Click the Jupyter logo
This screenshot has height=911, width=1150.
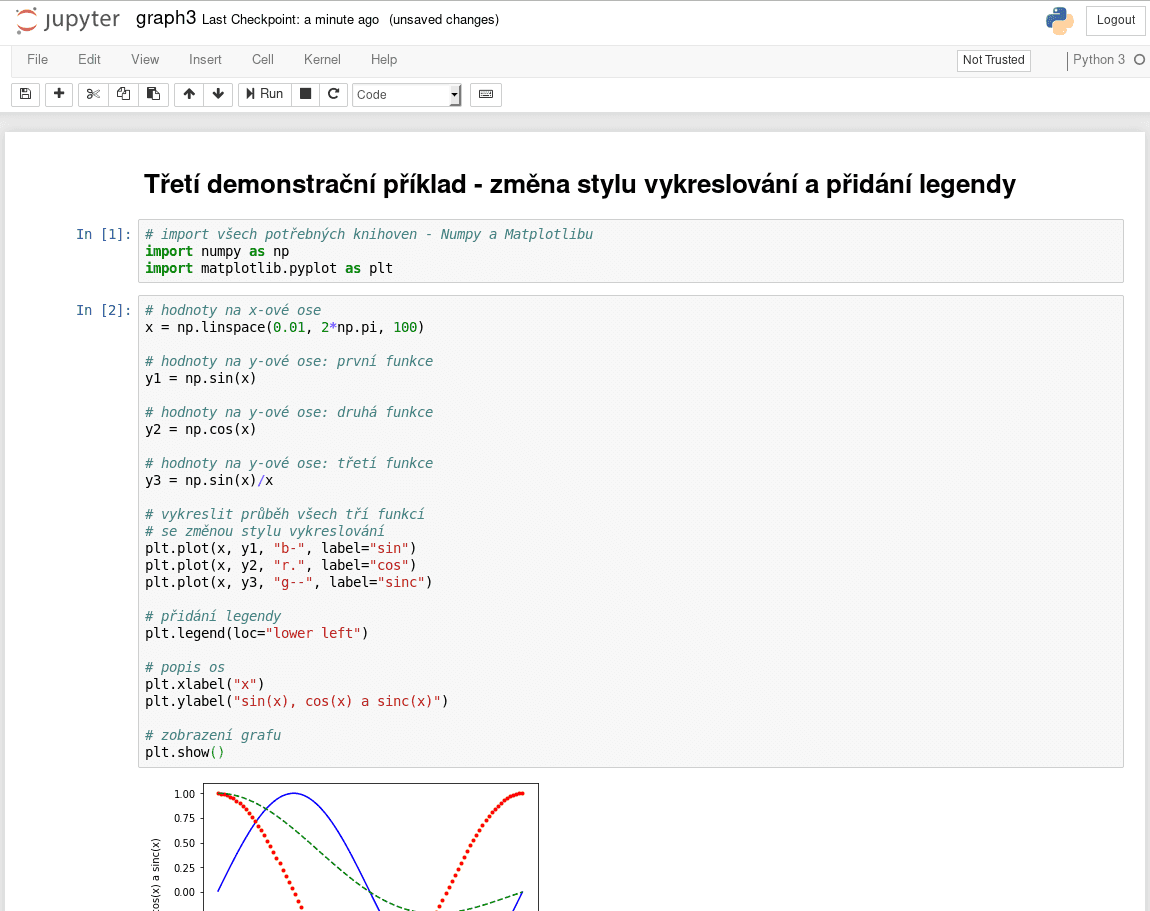(x=67, y=20)
